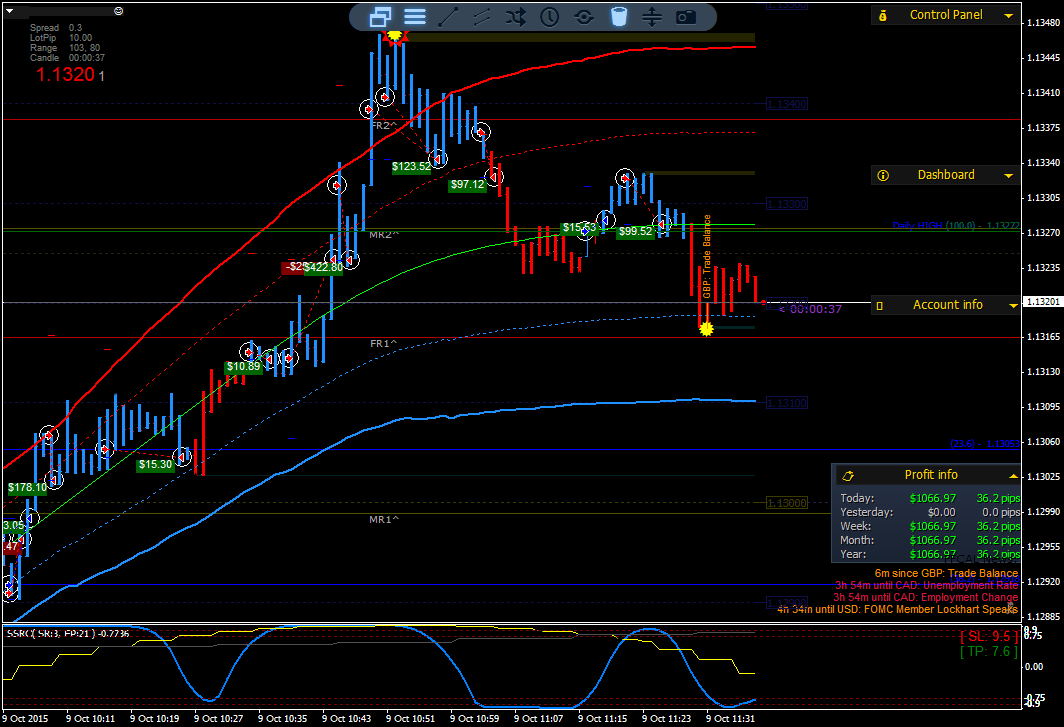Screen dimensions: 1064x727
Task: Click the MR2^ level label
Action: (384, 235)
